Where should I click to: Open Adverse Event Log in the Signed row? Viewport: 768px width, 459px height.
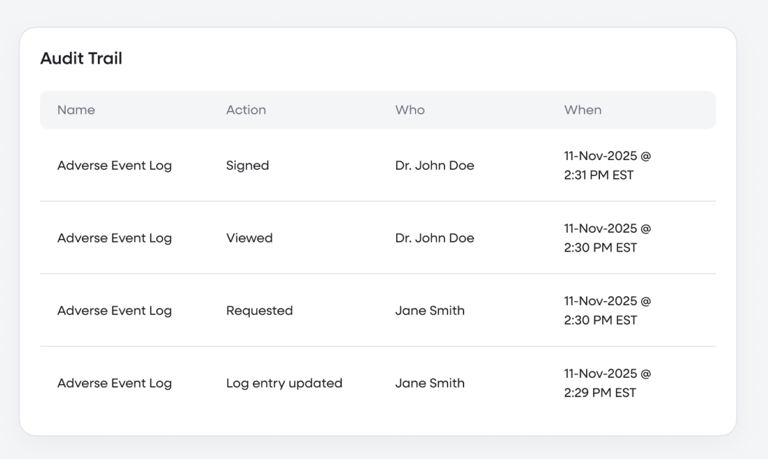[114, 166]
